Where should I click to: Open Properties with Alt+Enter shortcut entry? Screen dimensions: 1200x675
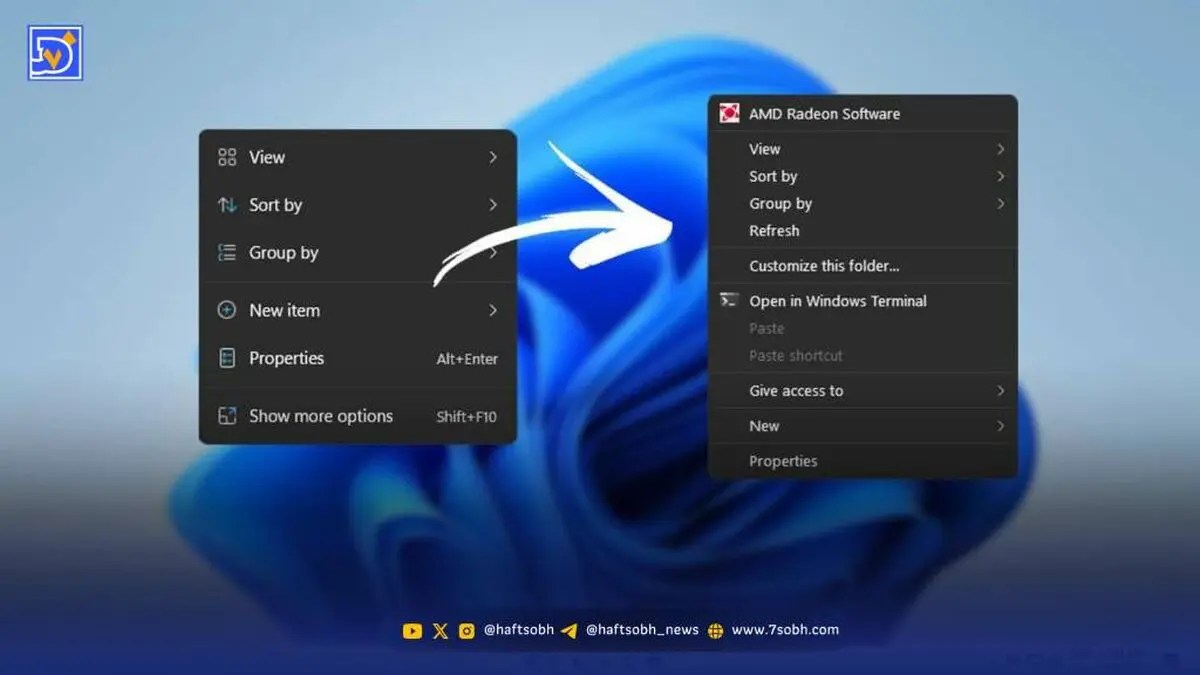click(x=358, y=358)
